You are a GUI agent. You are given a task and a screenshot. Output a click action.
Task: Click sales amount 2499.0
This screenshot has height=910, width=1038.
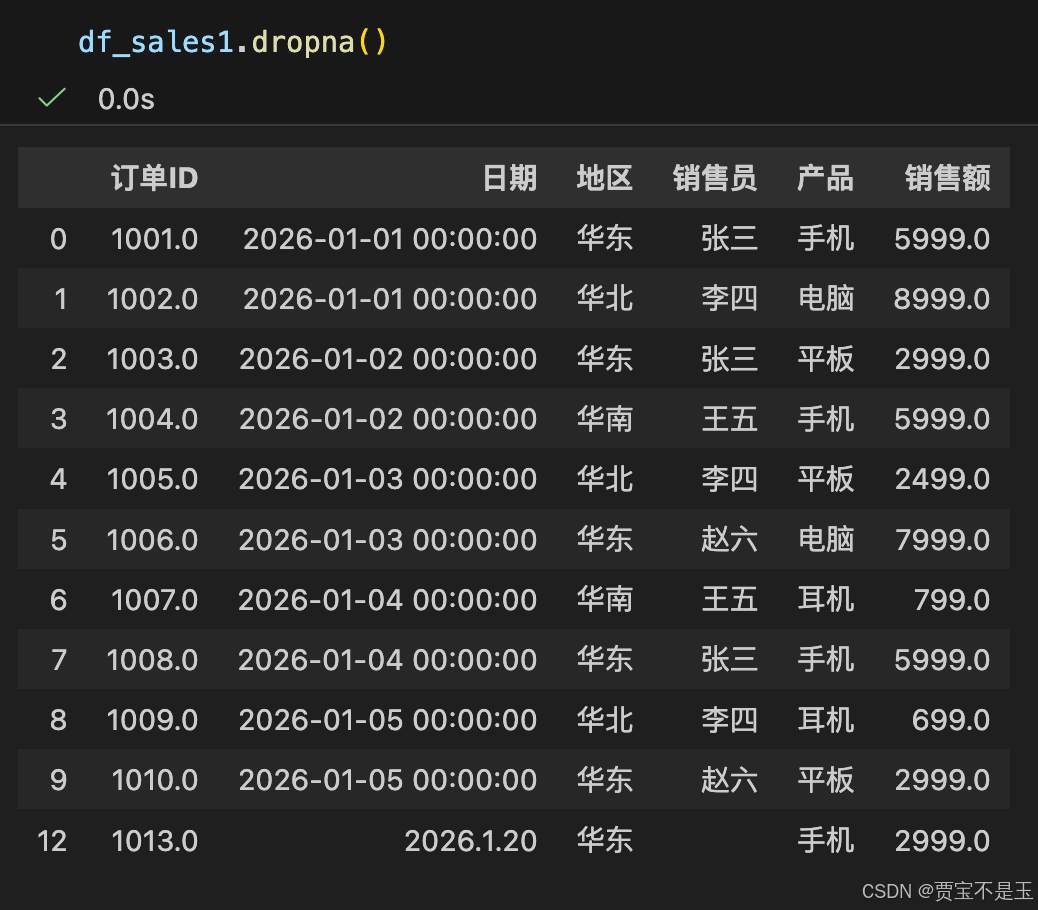pos(943,479)
